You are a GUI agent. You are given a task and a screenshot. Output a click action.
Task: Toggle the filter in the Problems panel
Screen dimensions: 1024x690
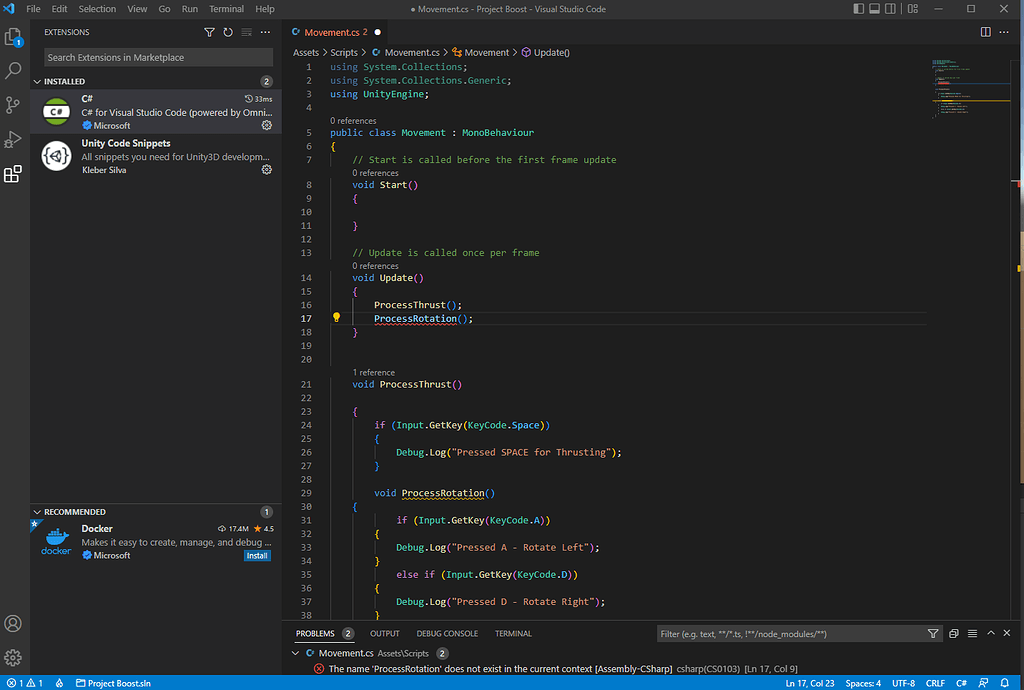933,633
